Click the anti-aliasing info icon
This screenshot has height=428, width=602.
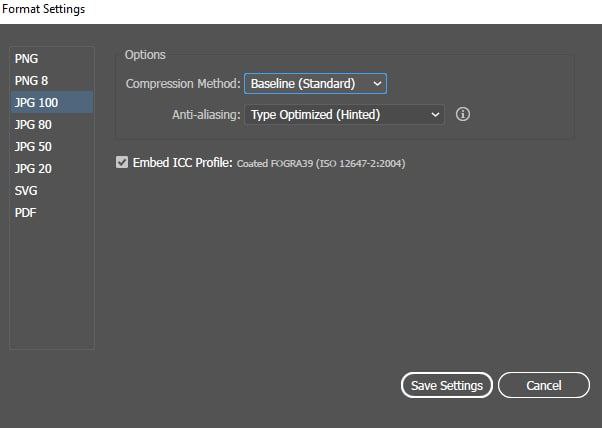coord(463,114)
